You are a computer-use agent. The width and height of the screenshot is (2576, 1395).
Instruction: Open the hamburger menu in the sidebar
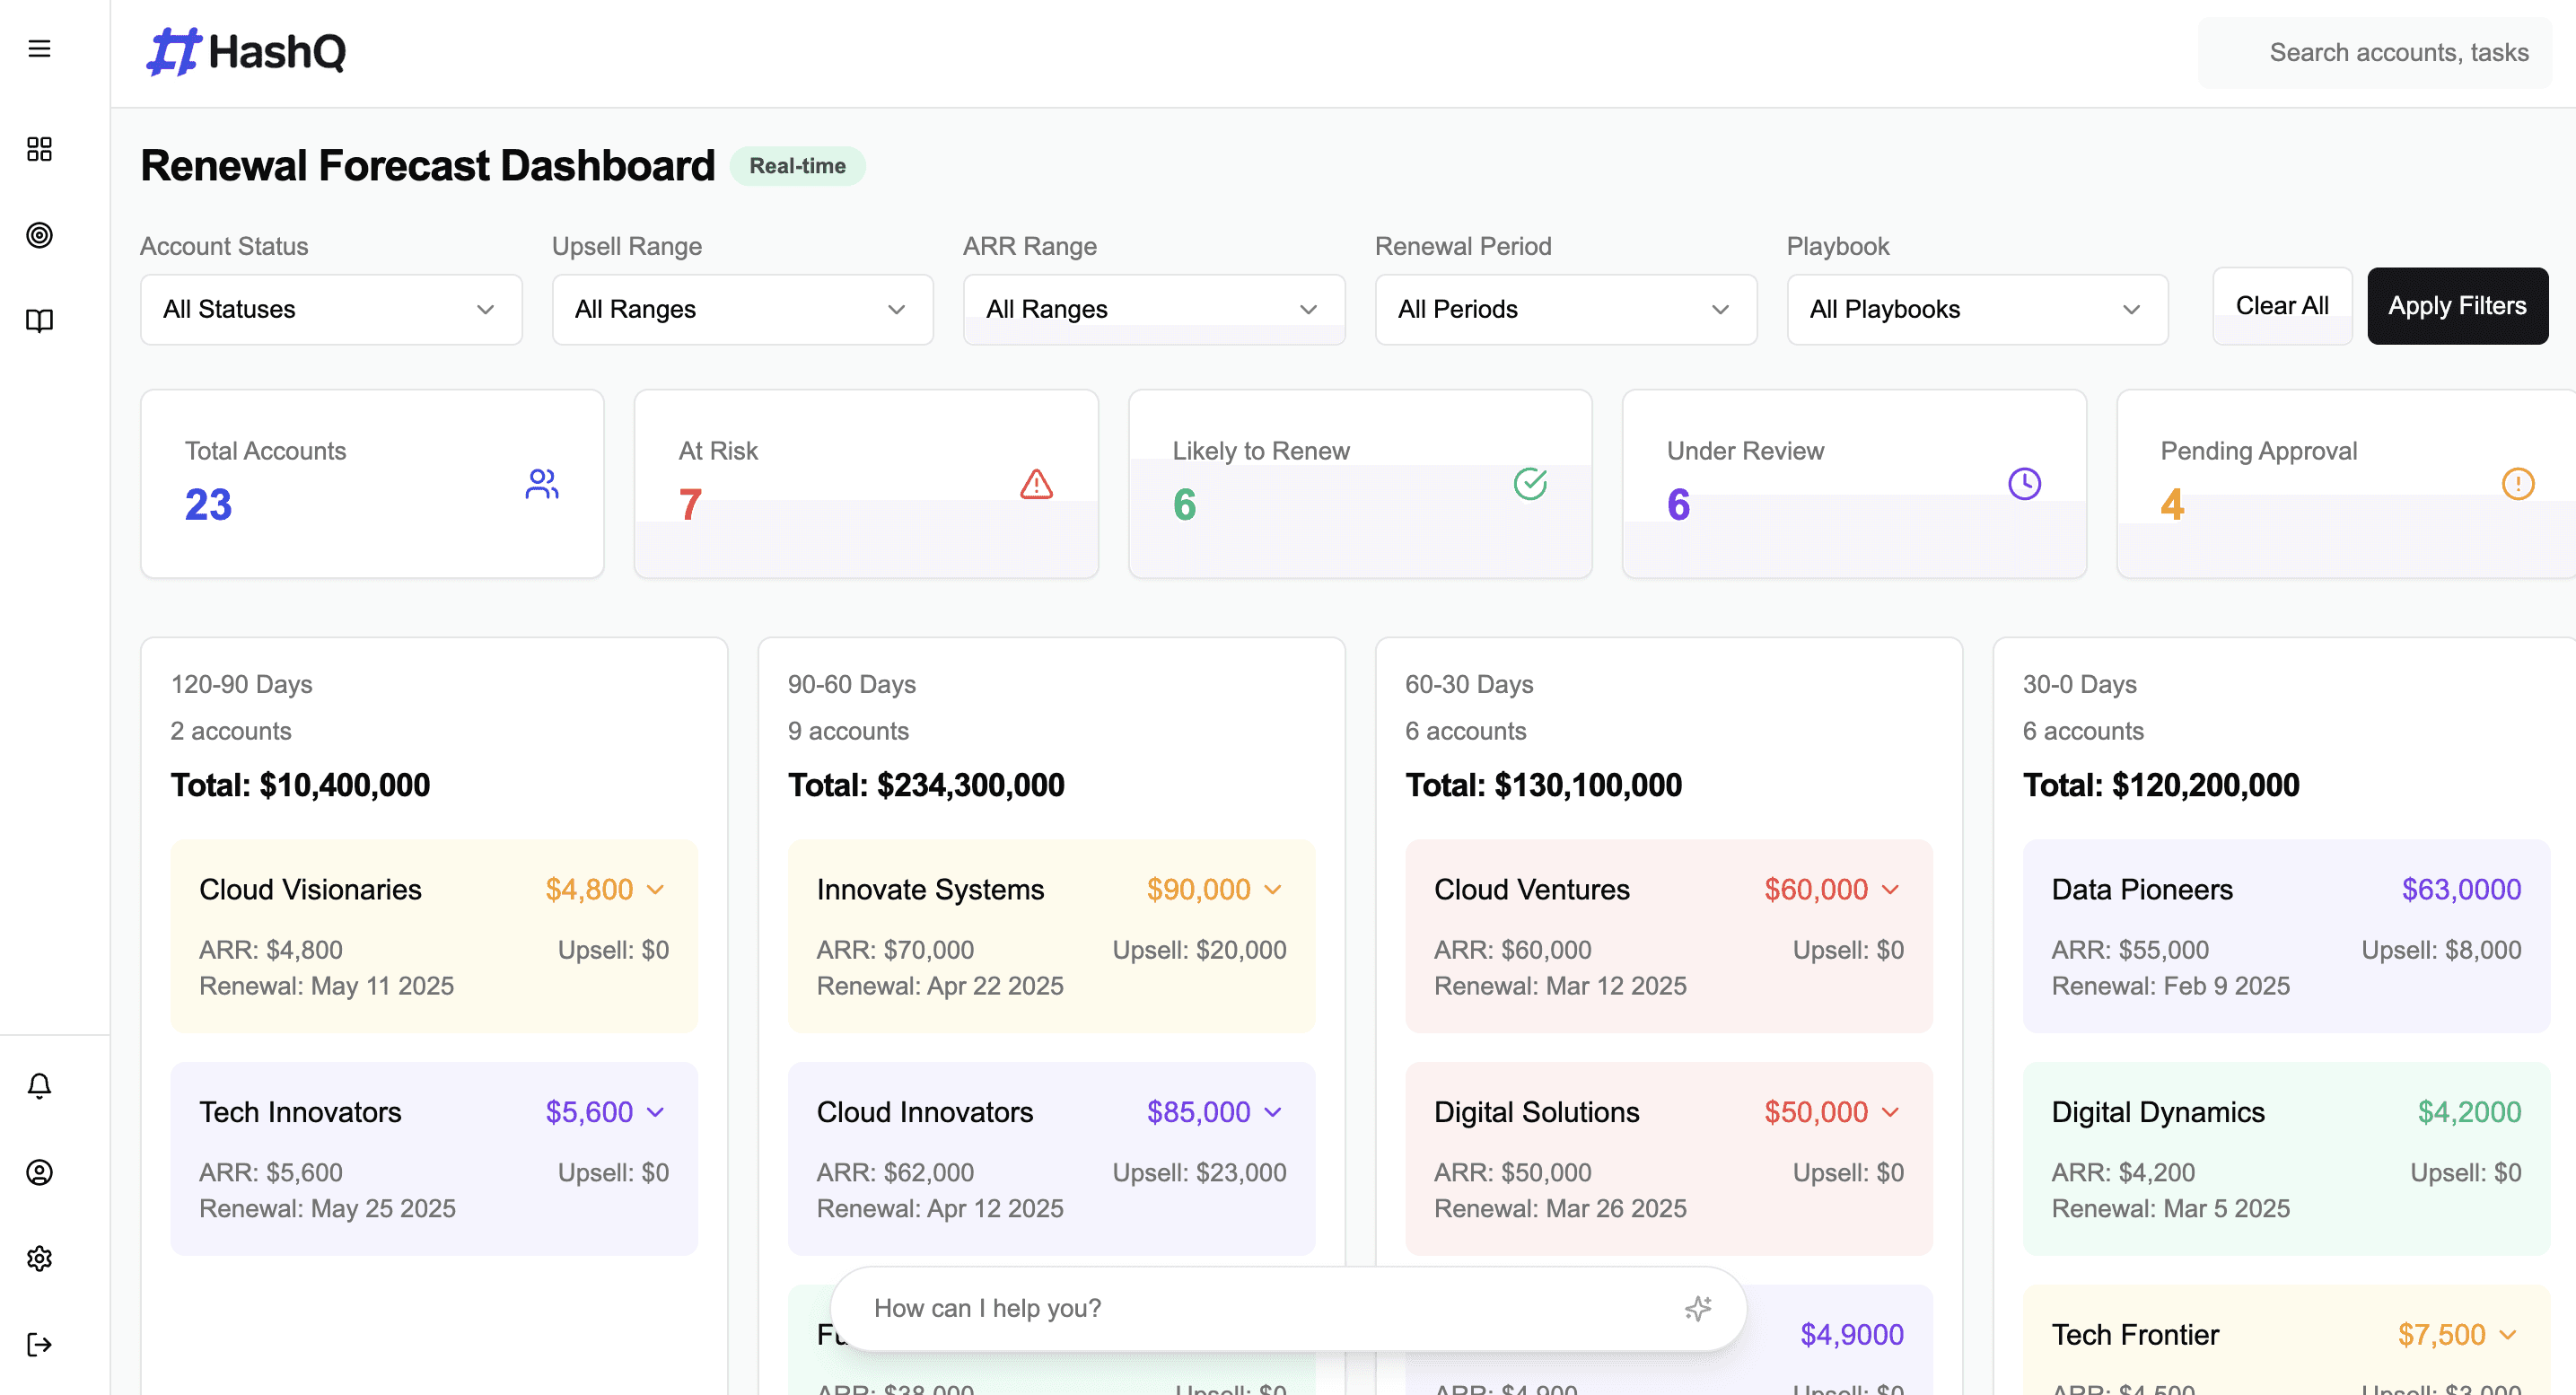point(39,48)
